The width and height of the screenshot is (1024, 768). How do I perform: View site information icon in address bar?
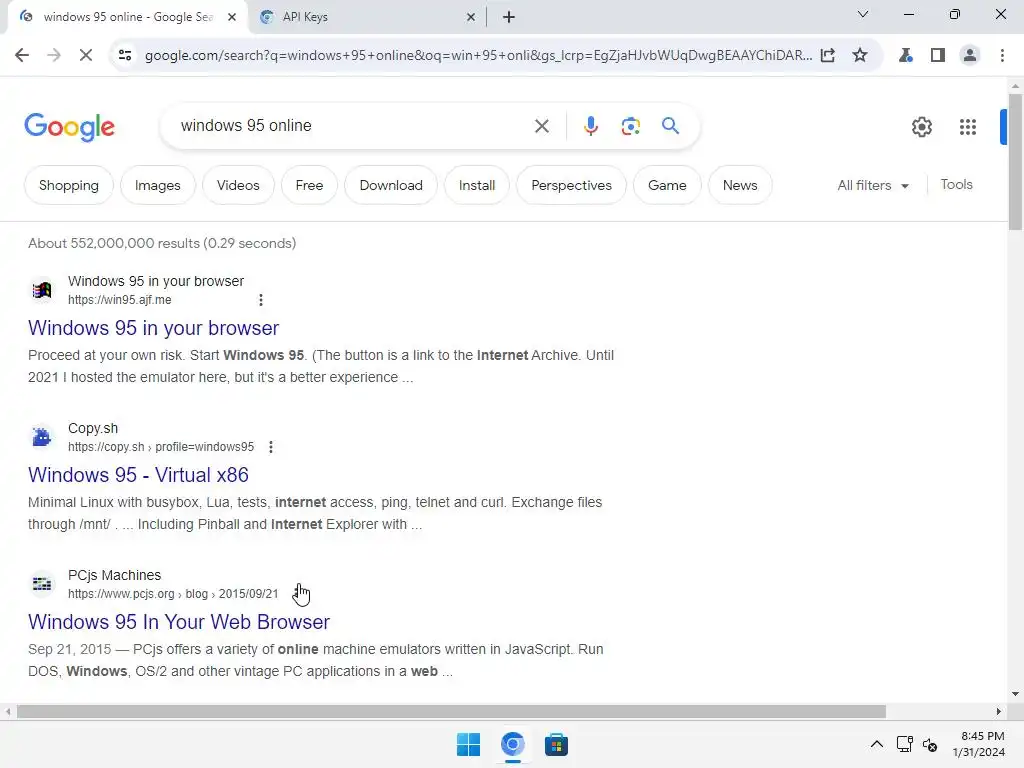click(125, 56)
